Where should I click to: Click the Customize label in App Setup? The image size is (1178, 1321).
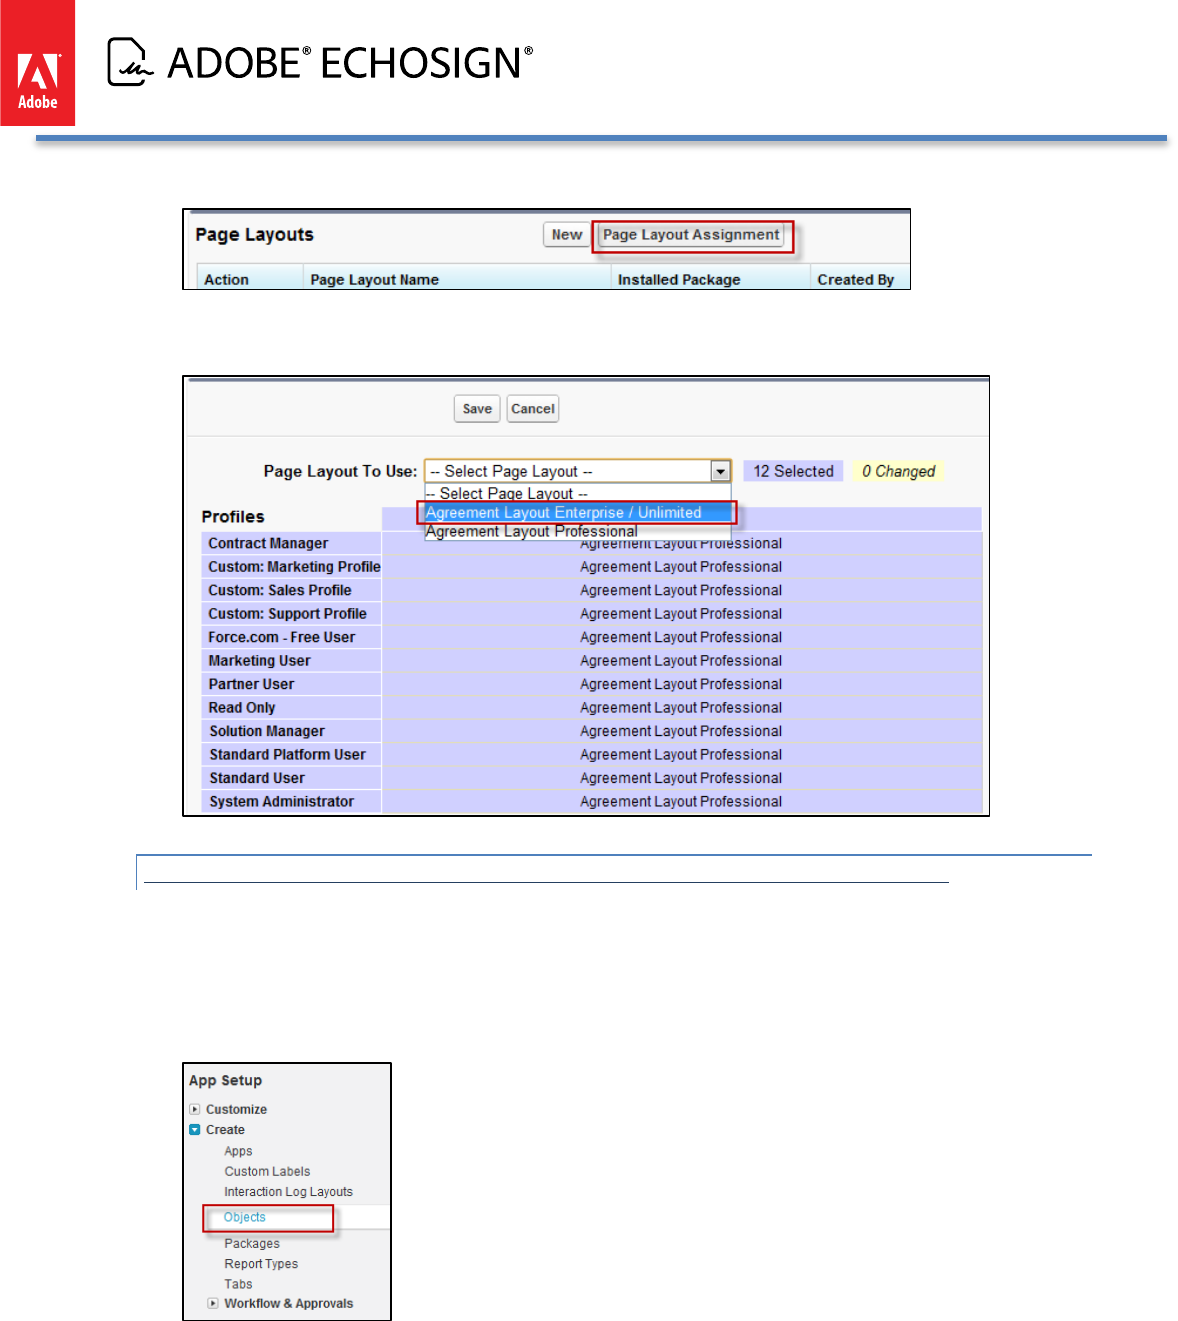tap(236, 1109)
